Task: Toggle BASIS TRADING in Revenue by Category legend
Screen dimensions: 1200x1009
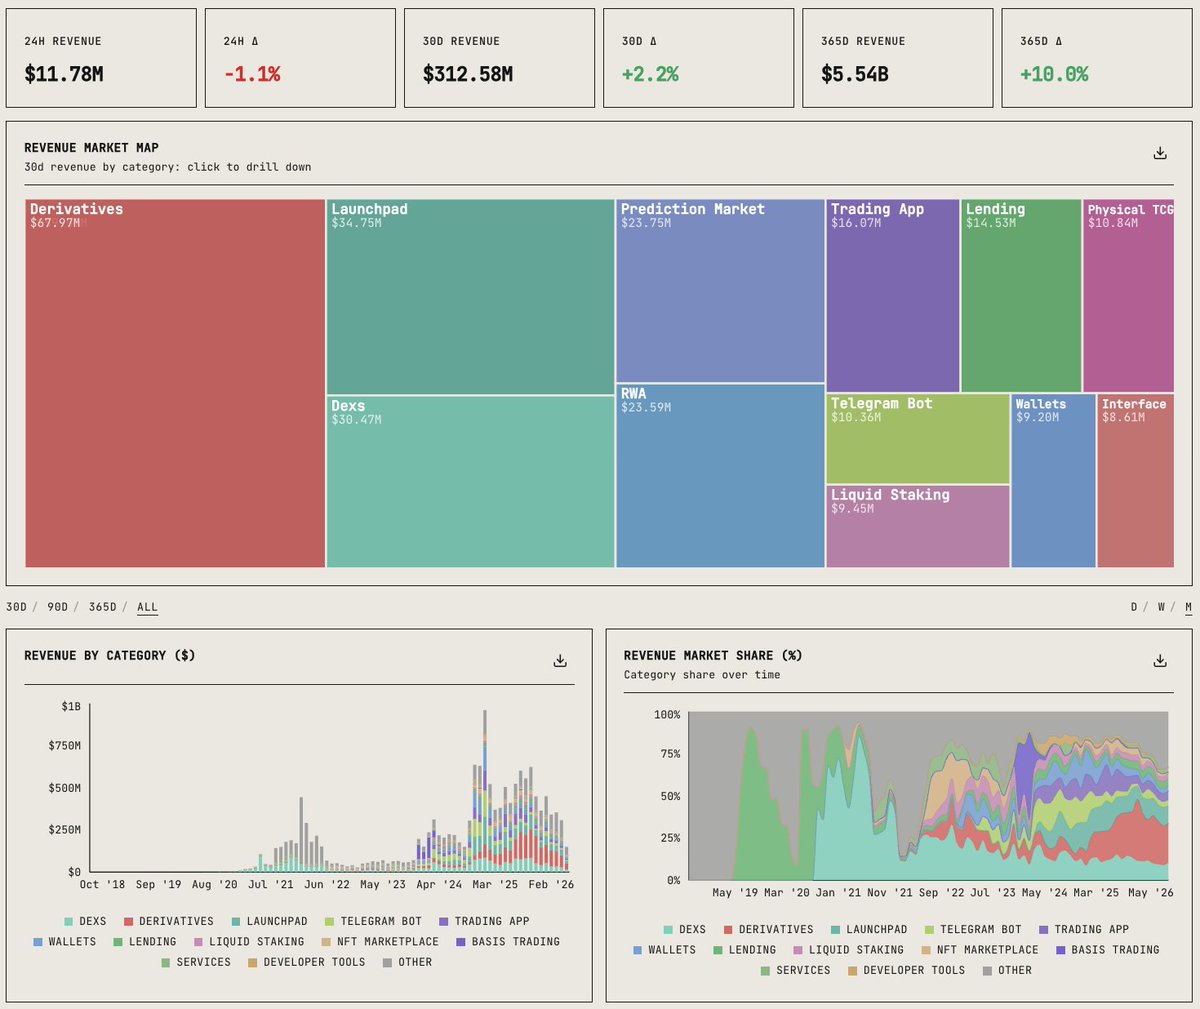Action: pyautogui.click(x=508, y=941)
